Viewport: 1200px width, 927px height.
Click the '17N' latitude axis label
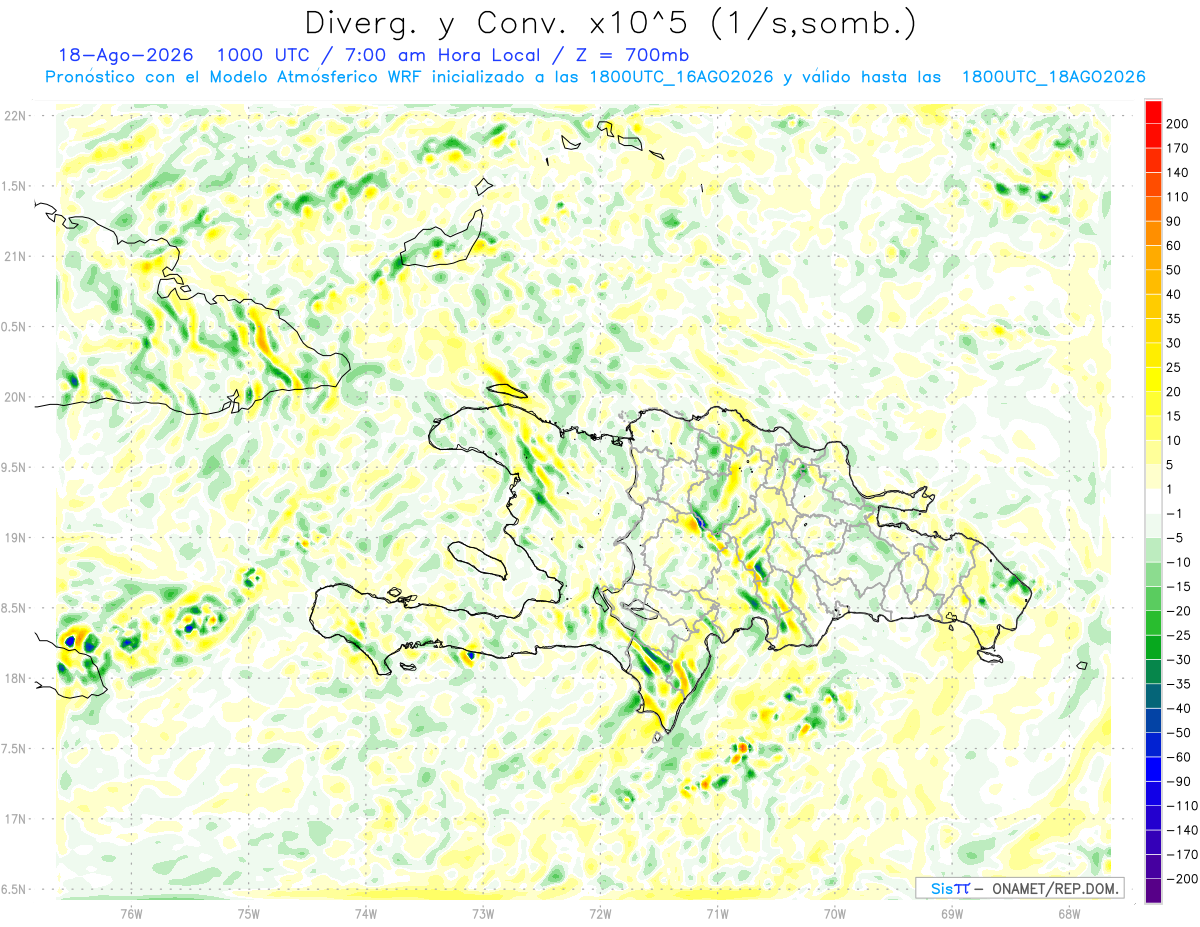tap(14, 819)
